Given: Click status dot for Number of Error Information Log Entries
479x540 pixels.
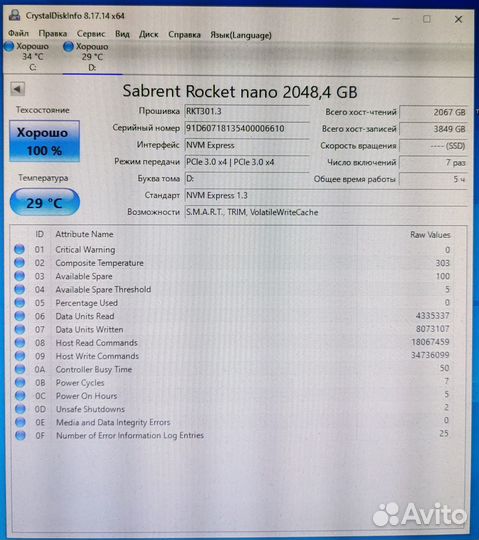Looking at the screenshot, I should coord(20,436).
